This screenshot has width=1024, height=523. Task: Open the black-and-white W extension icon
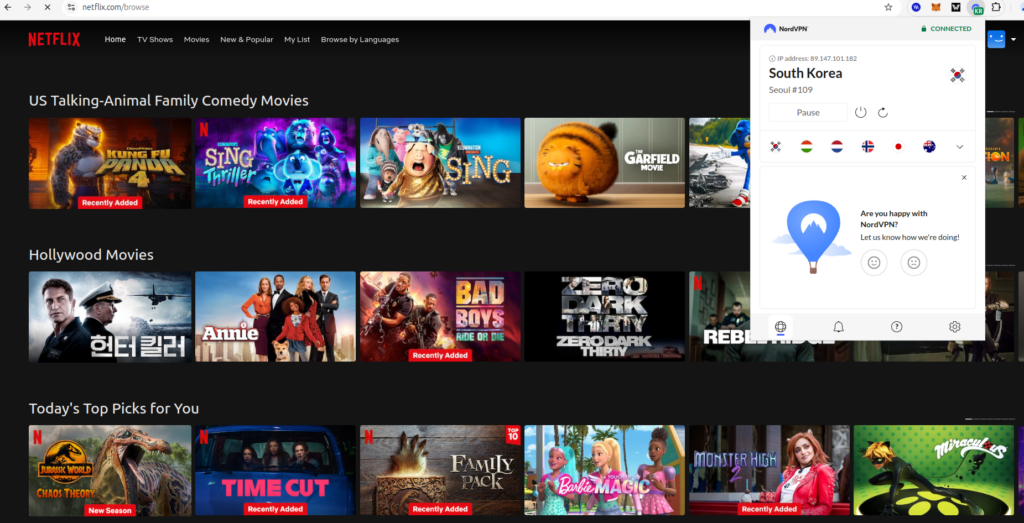click(x=956, y=7)
